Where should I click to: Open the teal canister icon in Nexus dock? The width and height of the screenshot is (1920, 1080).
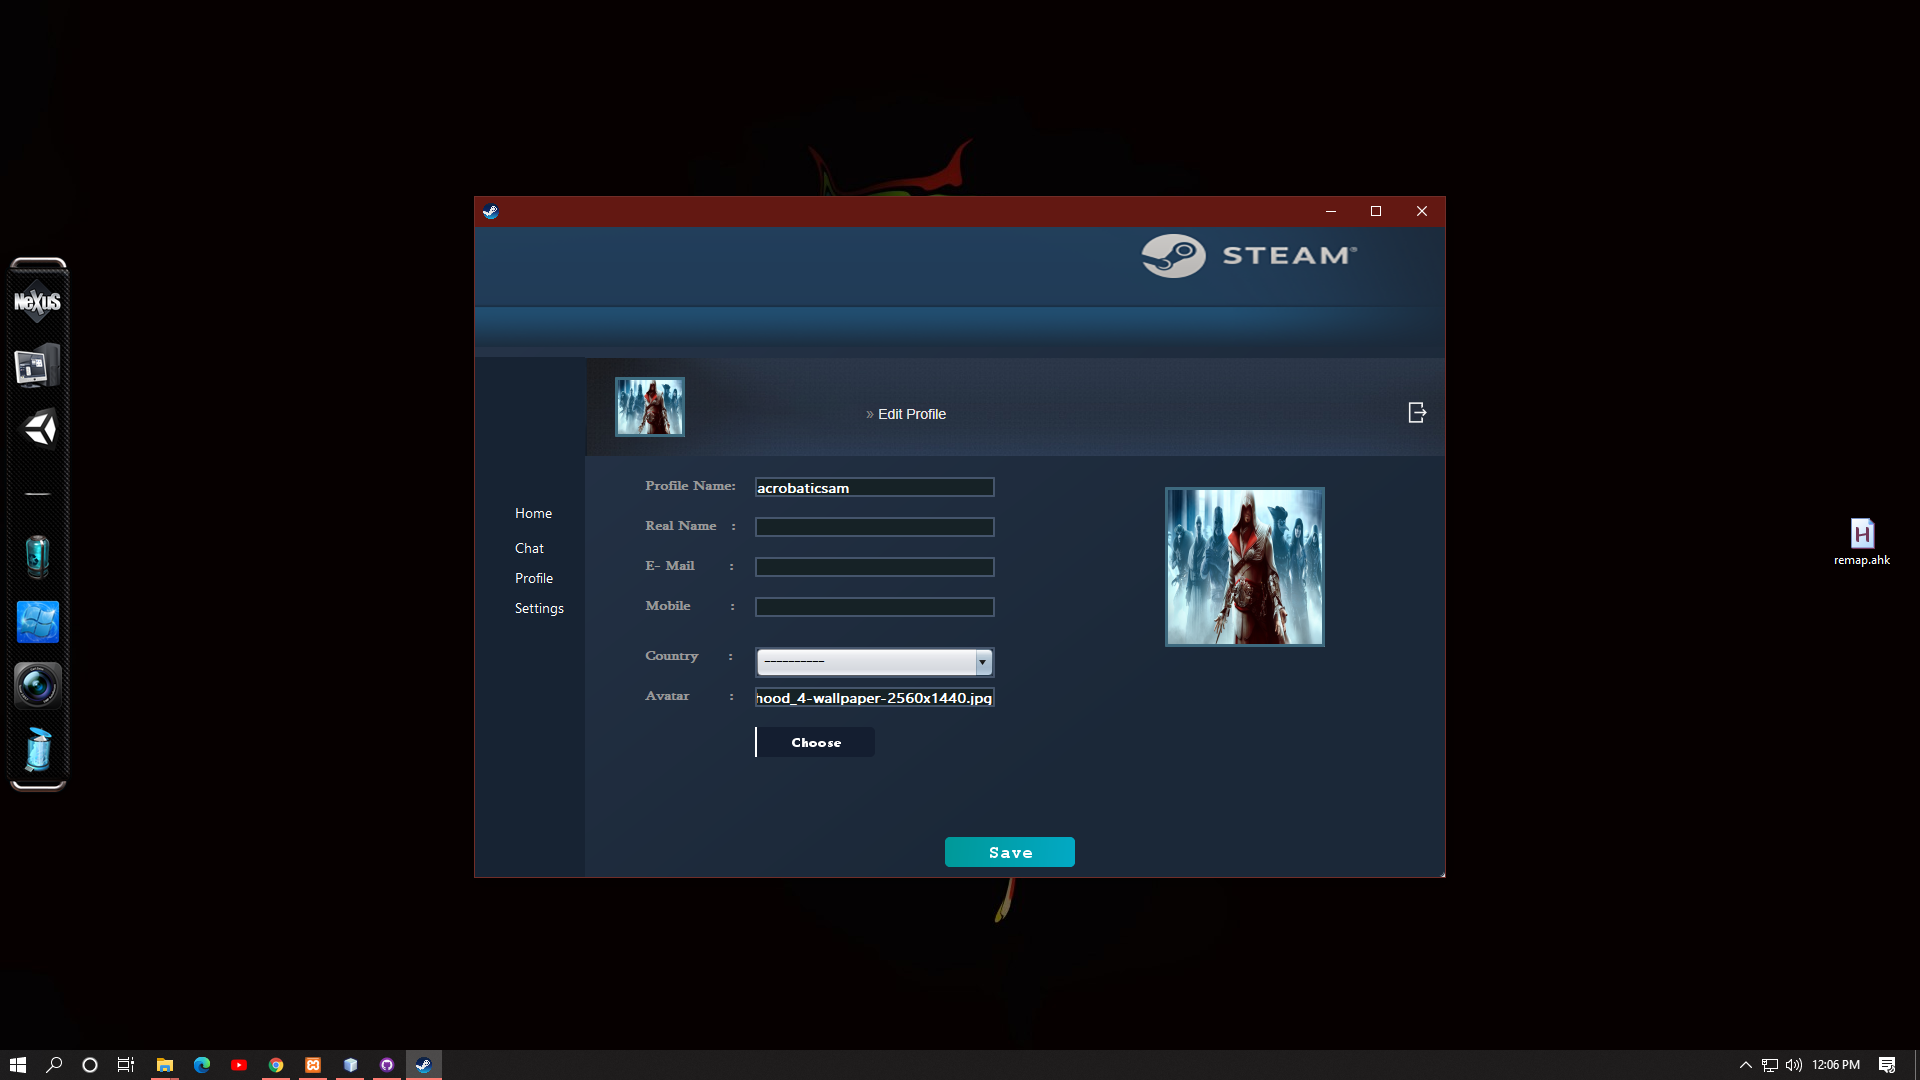click(x=37, y=557)
